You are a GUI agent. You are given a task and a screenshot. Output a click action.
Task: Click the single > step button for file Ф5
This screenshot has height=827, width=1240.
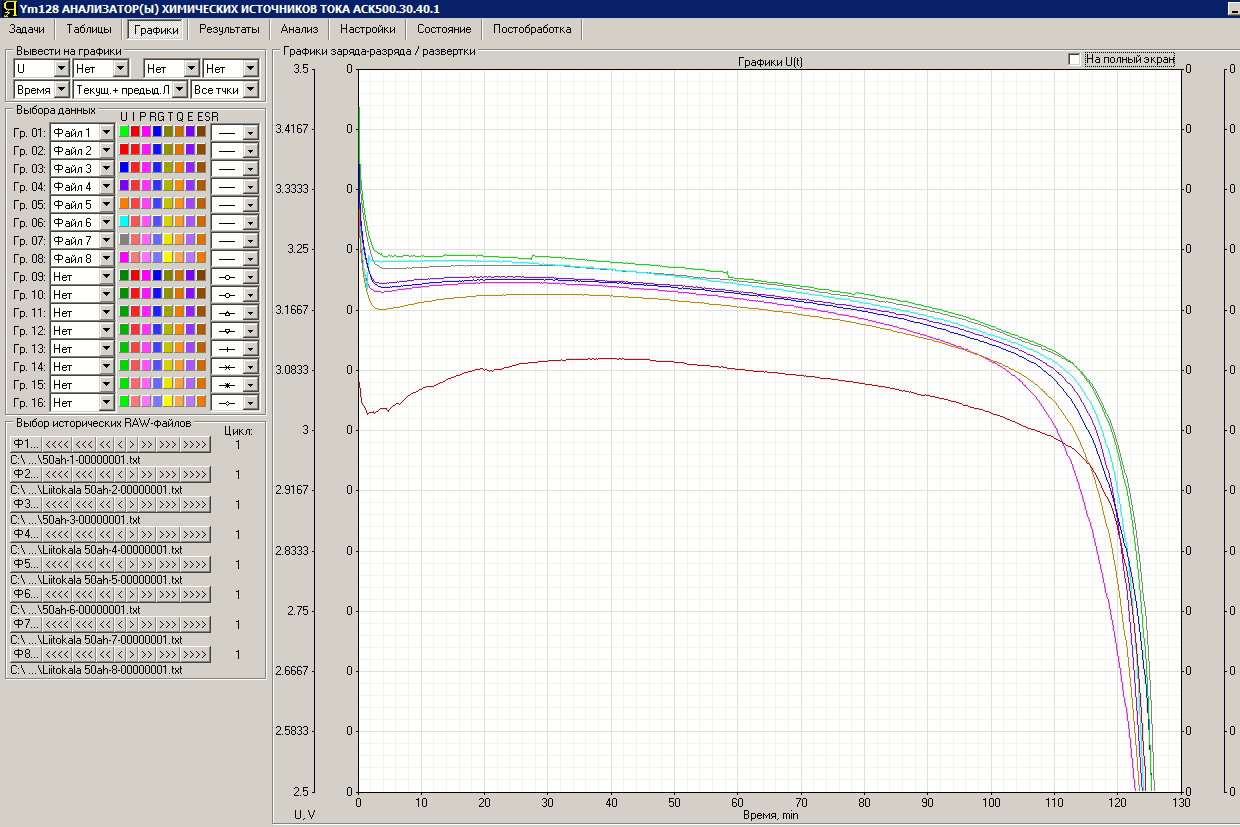click(x=132, y=564)
